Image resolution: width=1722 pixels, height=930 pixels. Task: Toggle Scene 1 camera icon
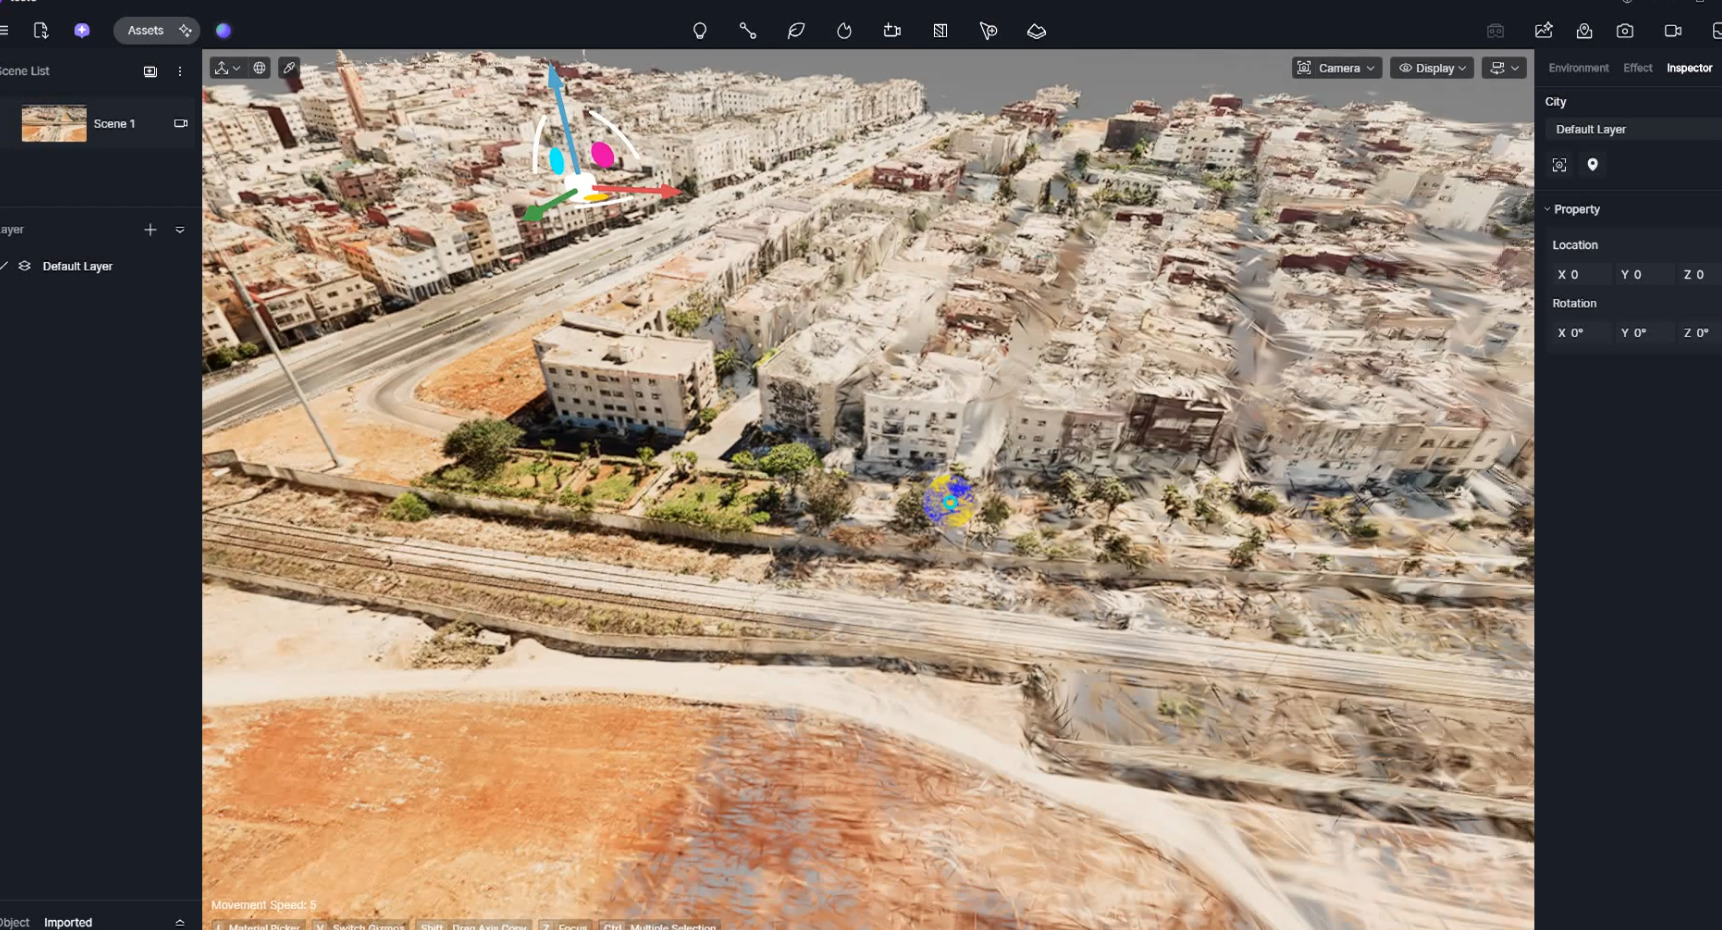pyautogui.click(x=181, y=124)
